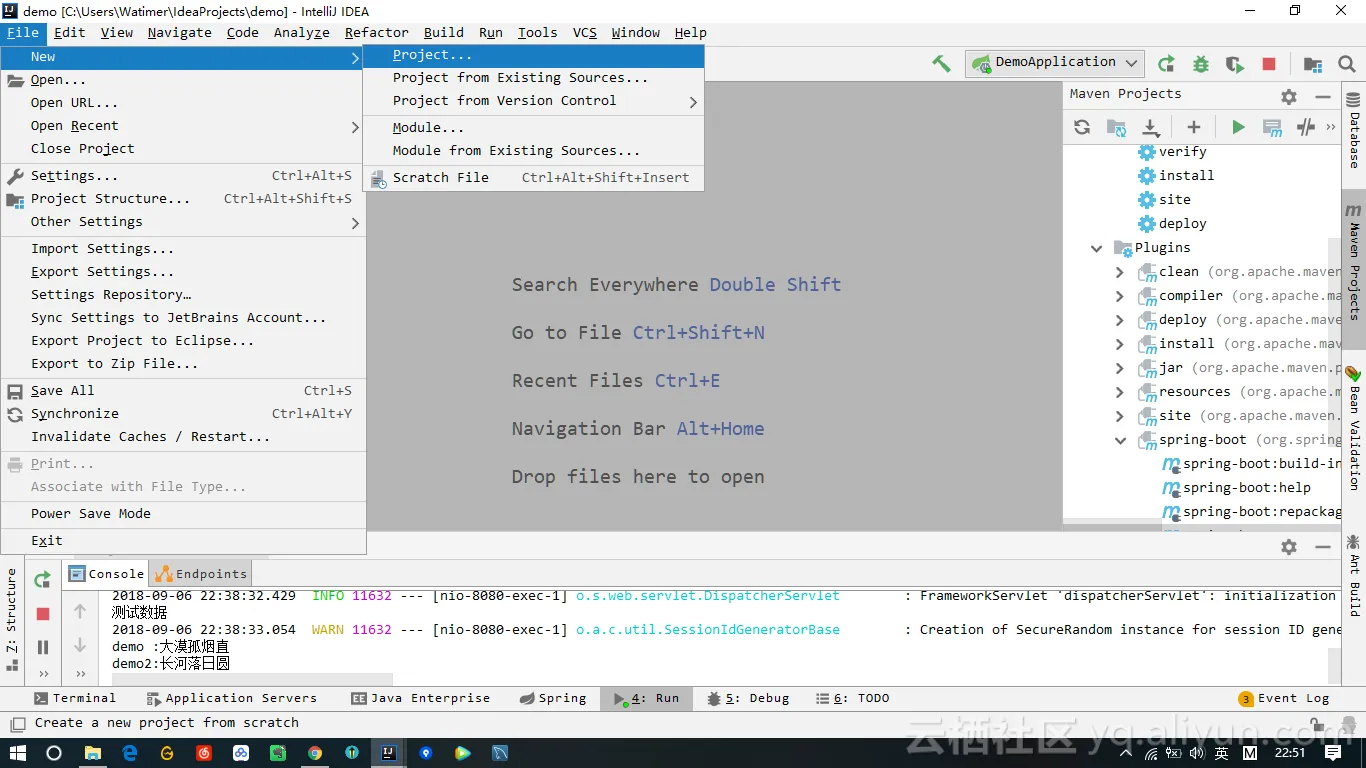Expand the resources plugin node
This screenshot has width=1366, height=768.
point(1120,392)
